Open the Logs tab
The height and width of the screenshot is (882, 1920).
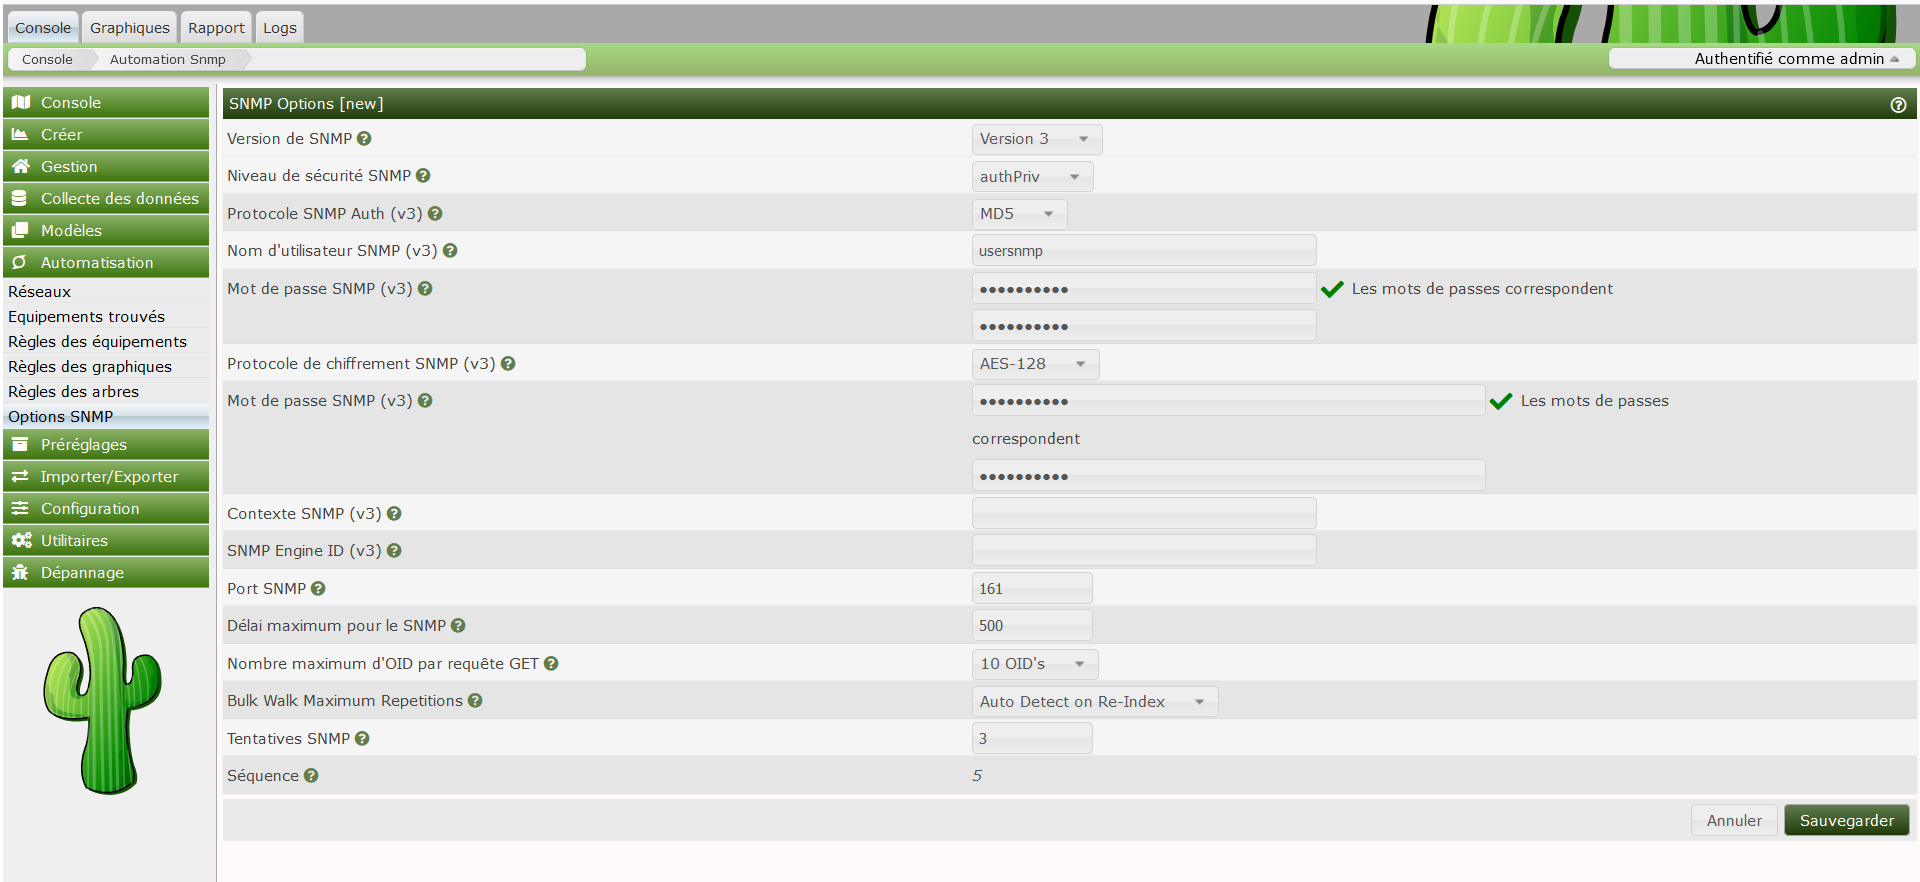click(x=279, y=28)
